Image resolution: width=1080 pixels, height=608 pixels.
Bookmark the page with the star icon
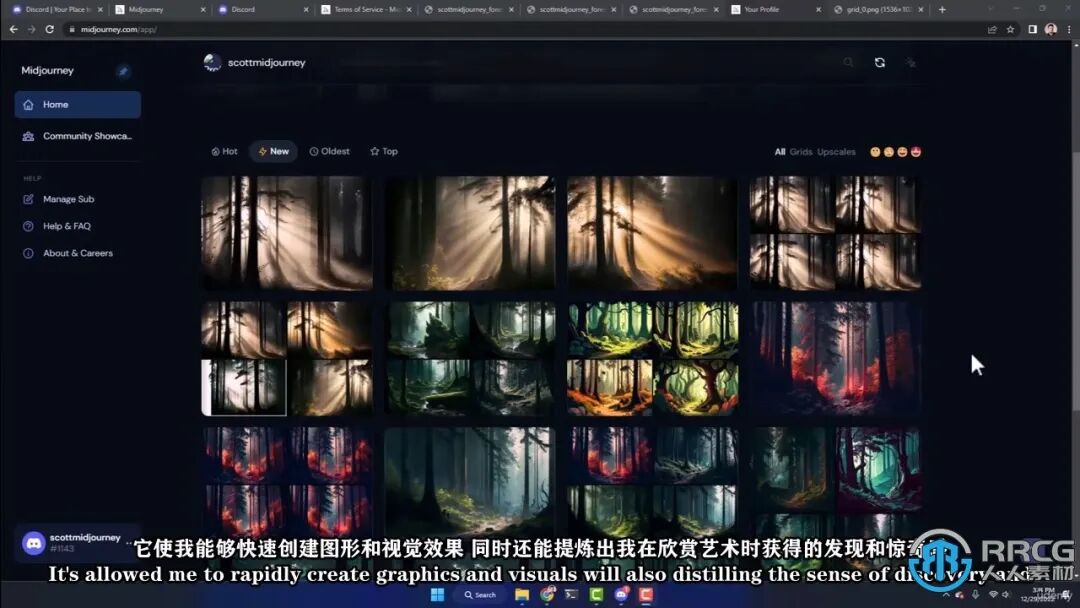[x=1010, y=30]
